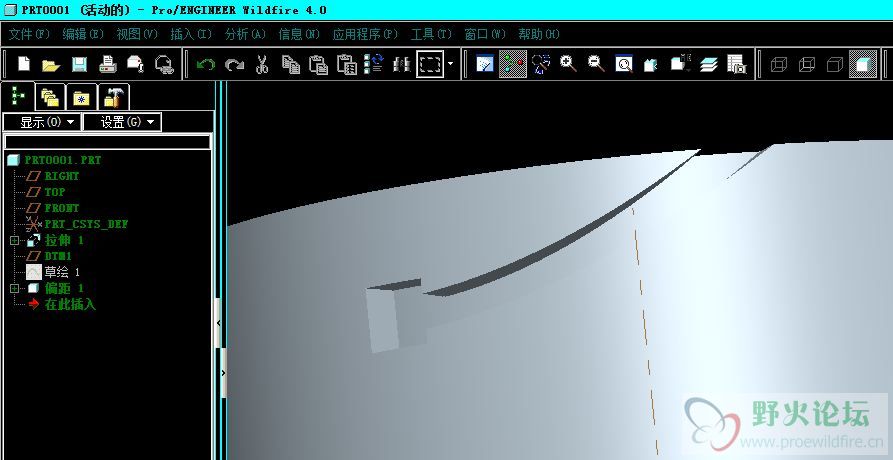Open the 文件(F) menu

pyautogui.click(x=30, y=34)
